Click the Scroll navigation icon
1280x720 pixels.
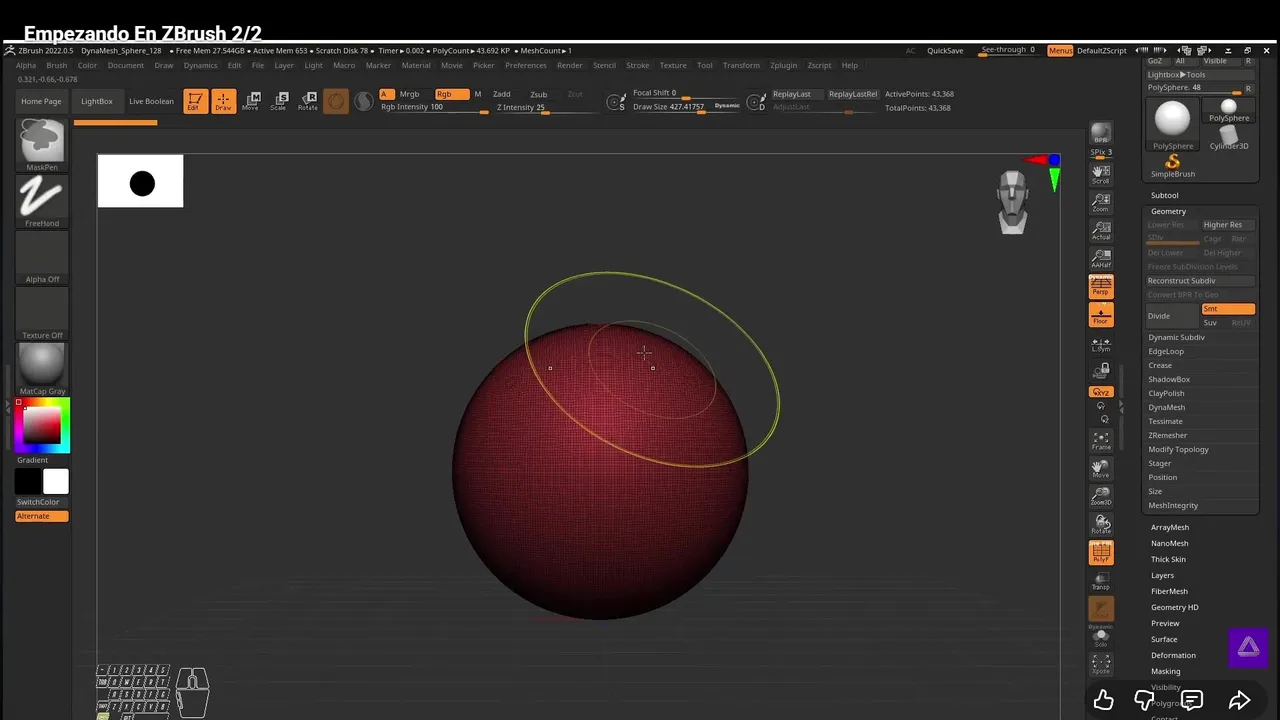tap(1101, 174)
